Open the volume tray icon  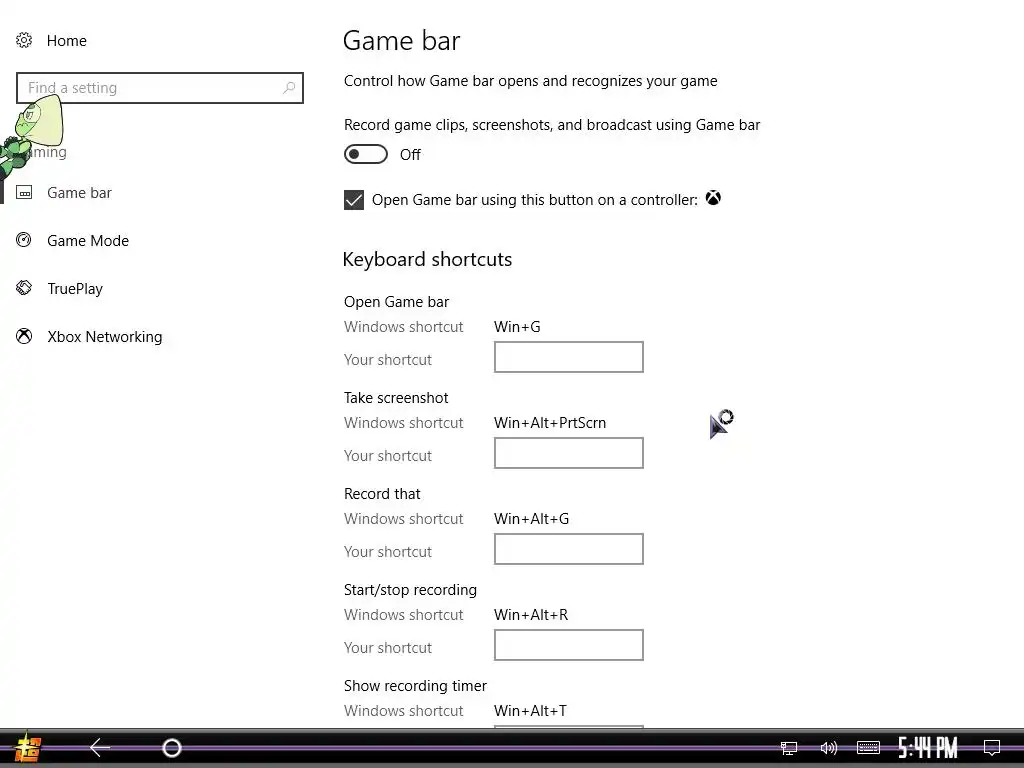point(828,748)
